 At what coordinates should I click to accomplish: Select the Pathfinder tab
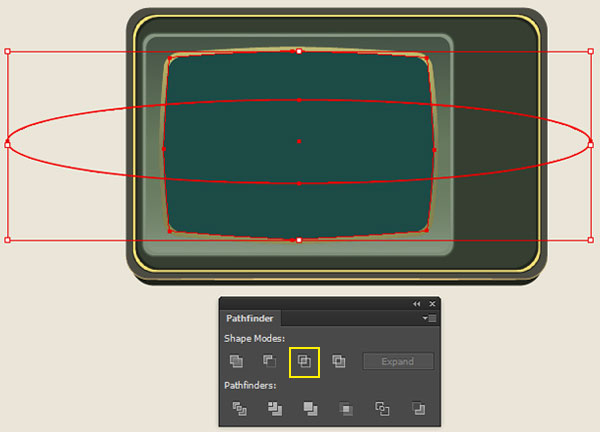[x=250, y=318]
